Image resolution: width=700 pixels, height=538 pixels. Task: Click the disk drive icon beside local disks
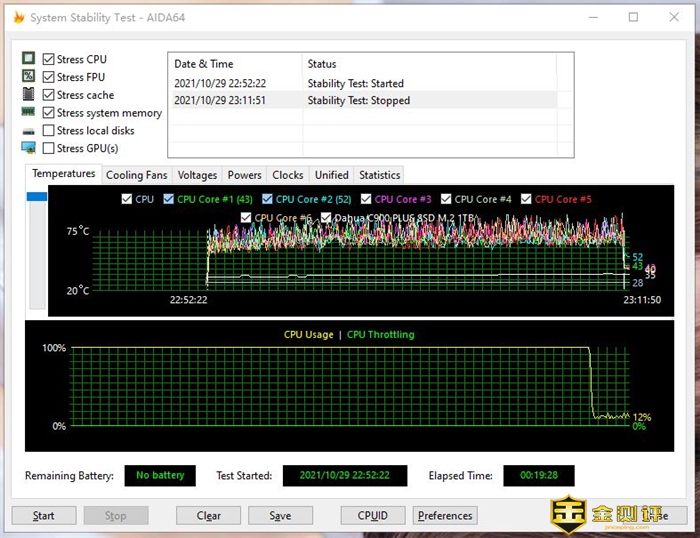click(28, 131)
